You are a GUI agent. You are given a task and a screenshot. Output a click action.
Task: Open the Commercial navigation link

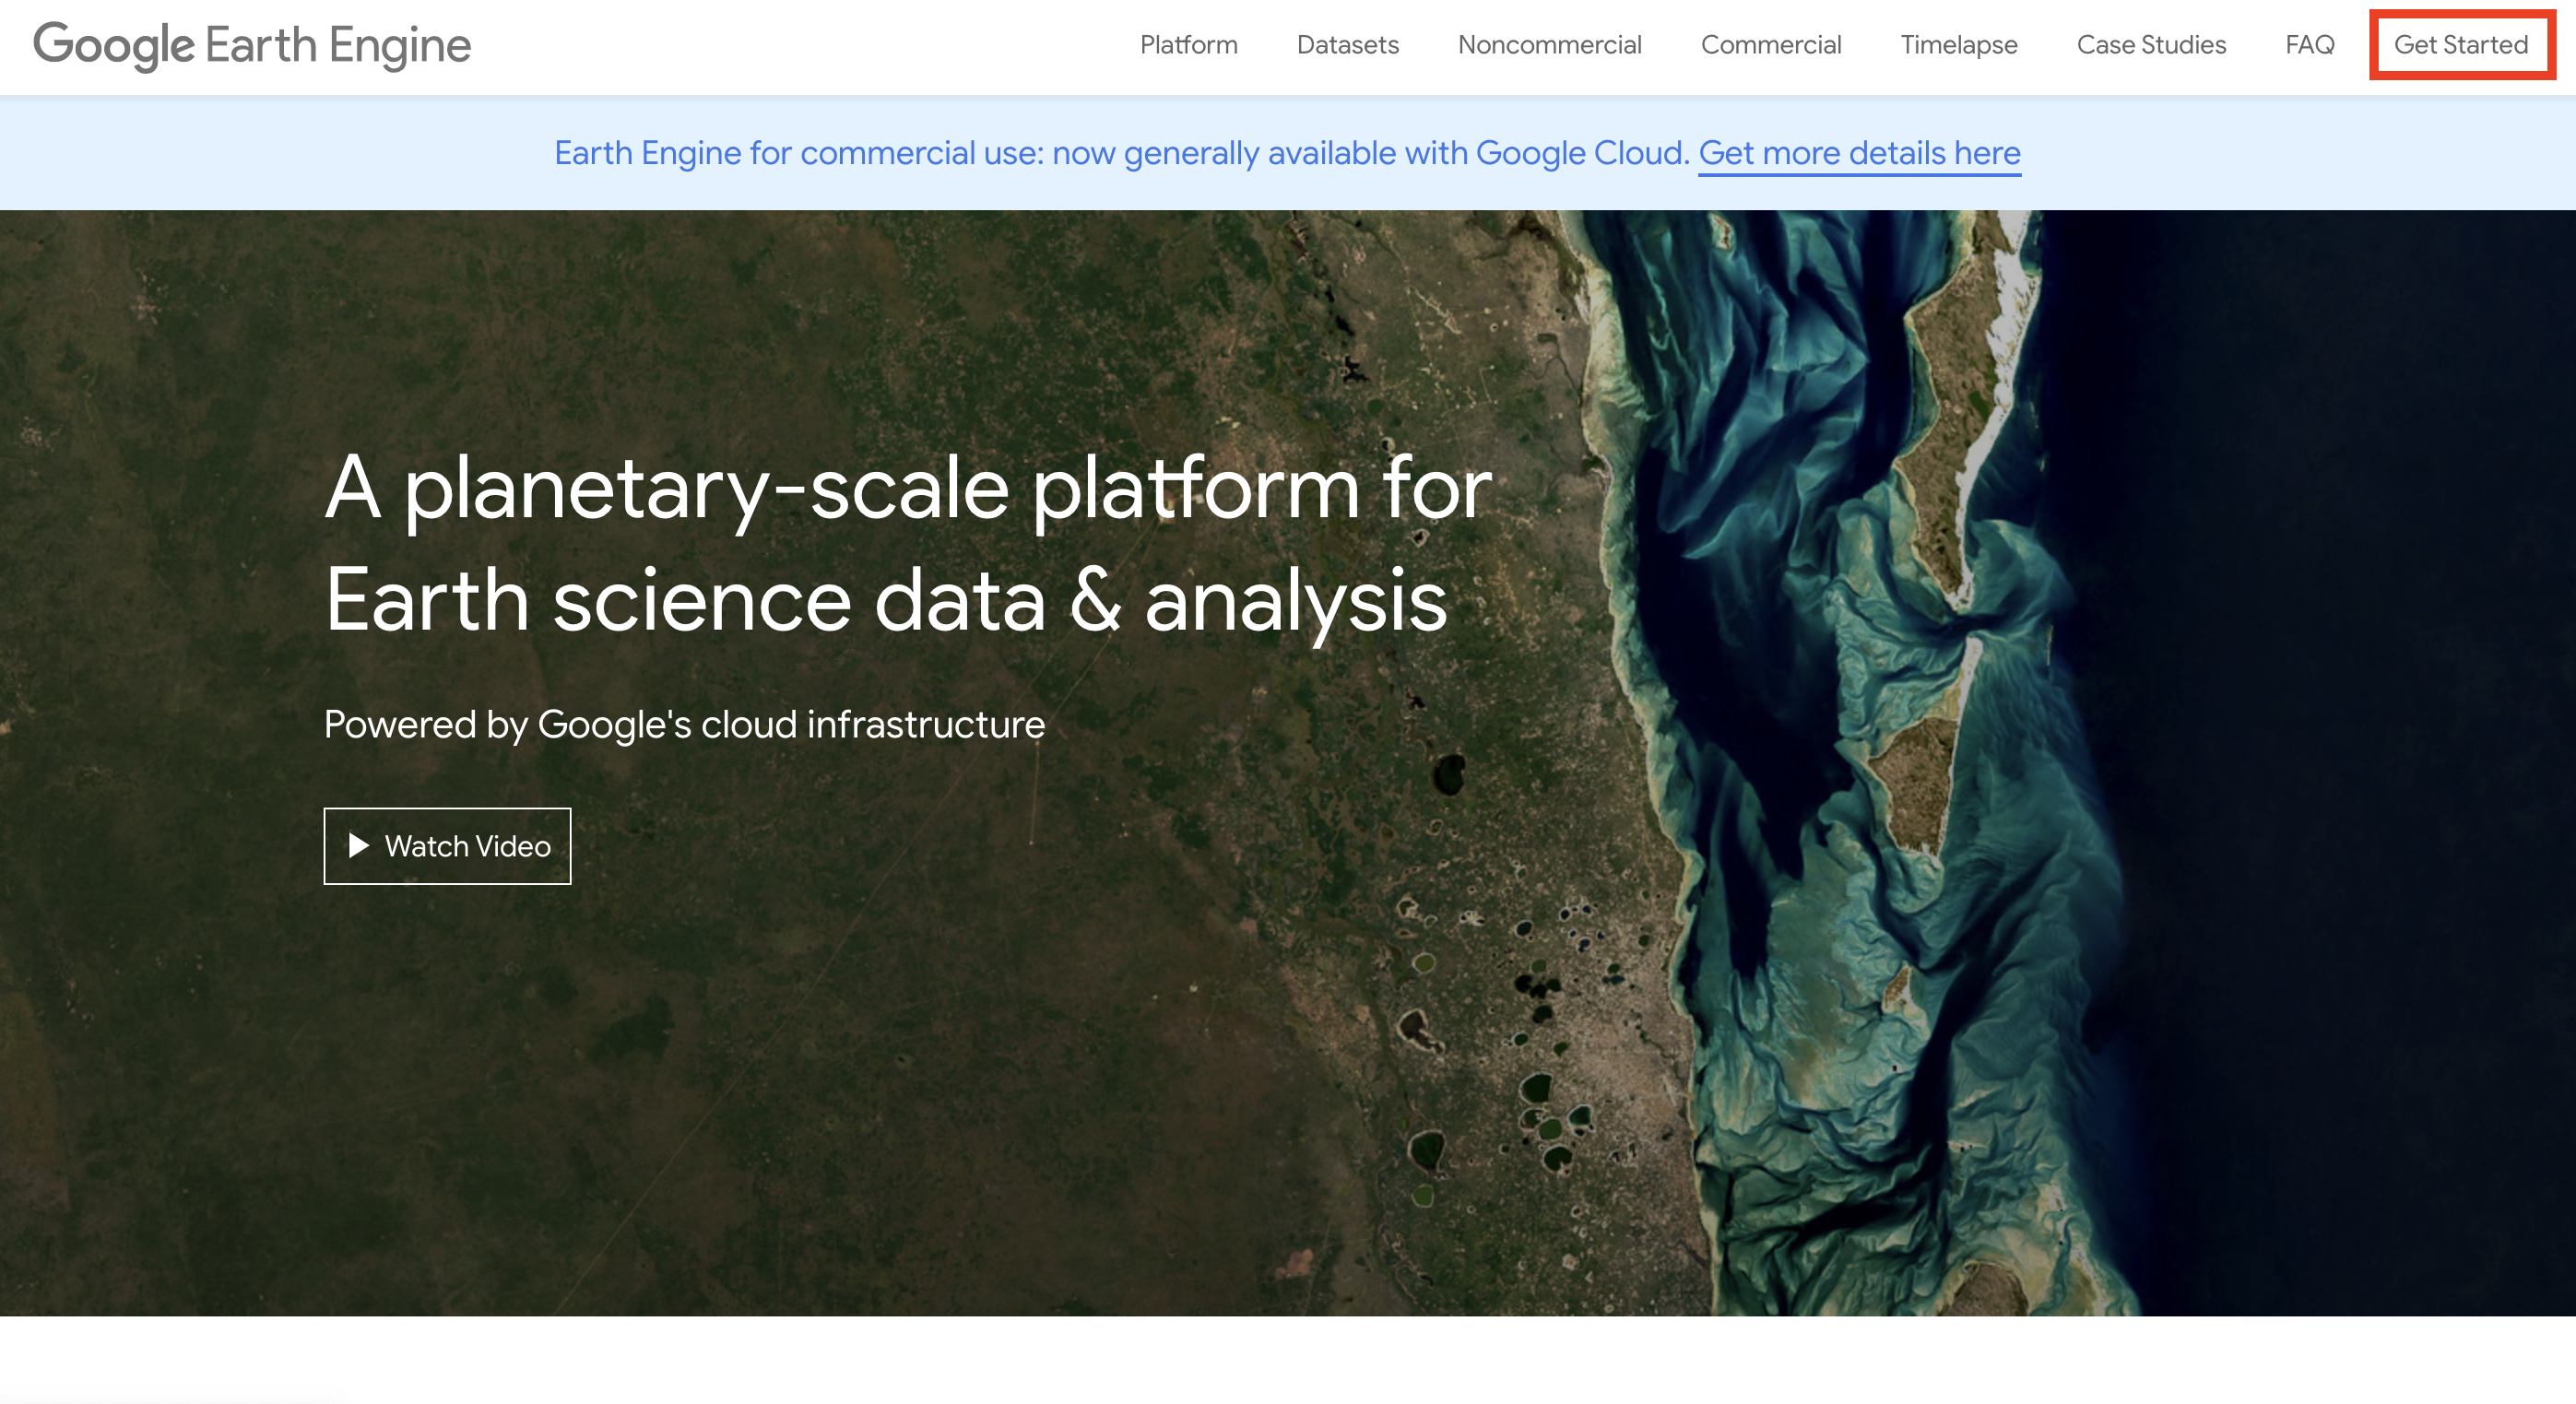1770,45
